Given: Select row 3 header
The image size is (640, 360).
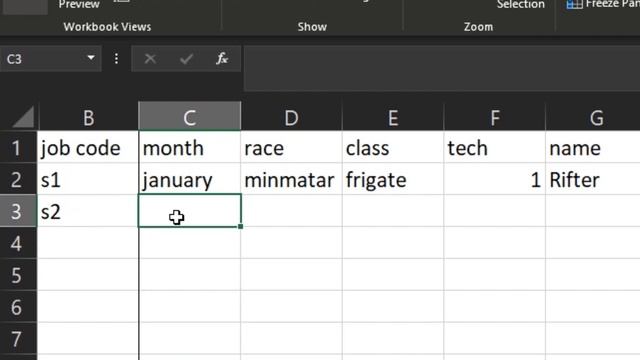Looking at the screenshot, I should pyautogui.click(x=18, y=211).
